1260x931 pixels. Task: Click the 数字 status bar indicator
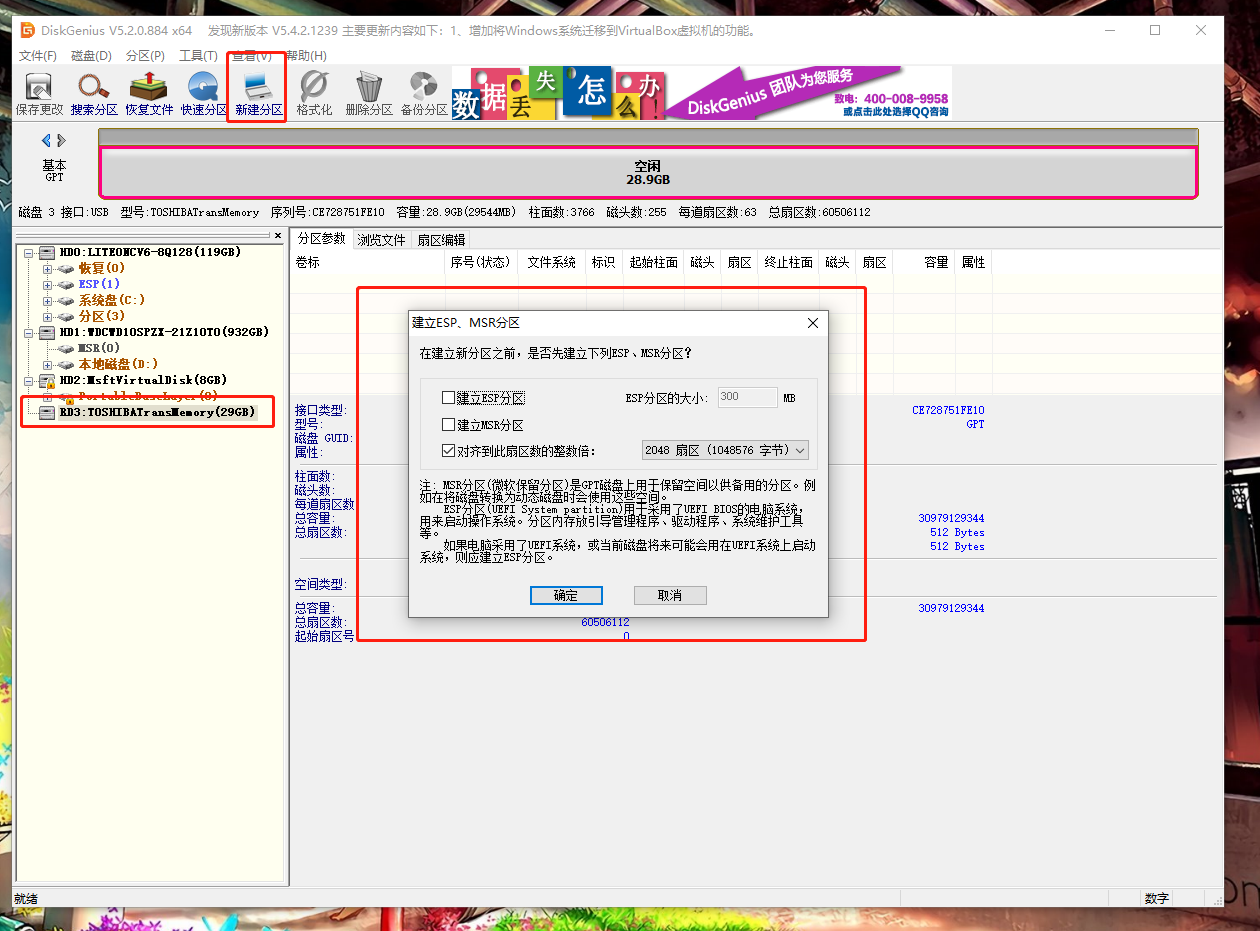click(1157, 898)
